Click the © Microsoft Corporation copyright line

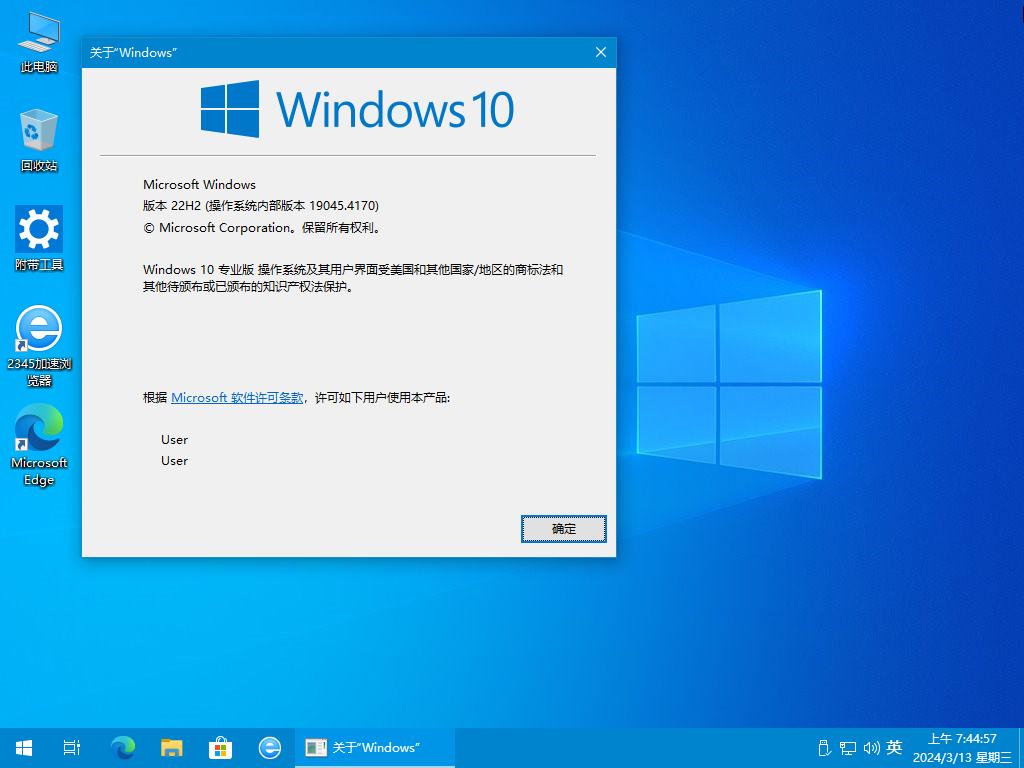(x=262, y=228)
